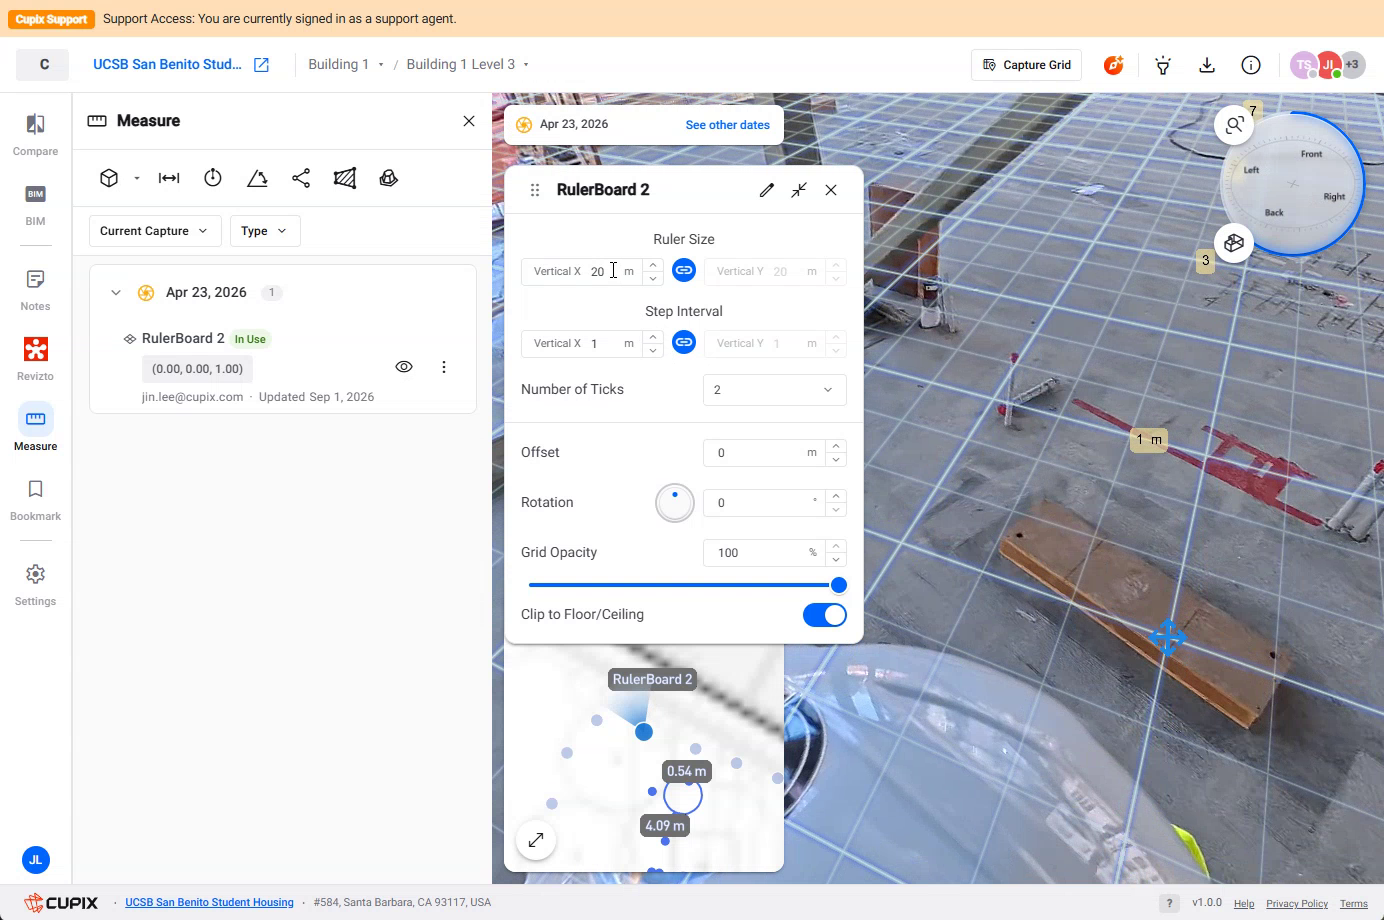
Task: Click the Grid Opacity slider handle
Action: point(839,585)
